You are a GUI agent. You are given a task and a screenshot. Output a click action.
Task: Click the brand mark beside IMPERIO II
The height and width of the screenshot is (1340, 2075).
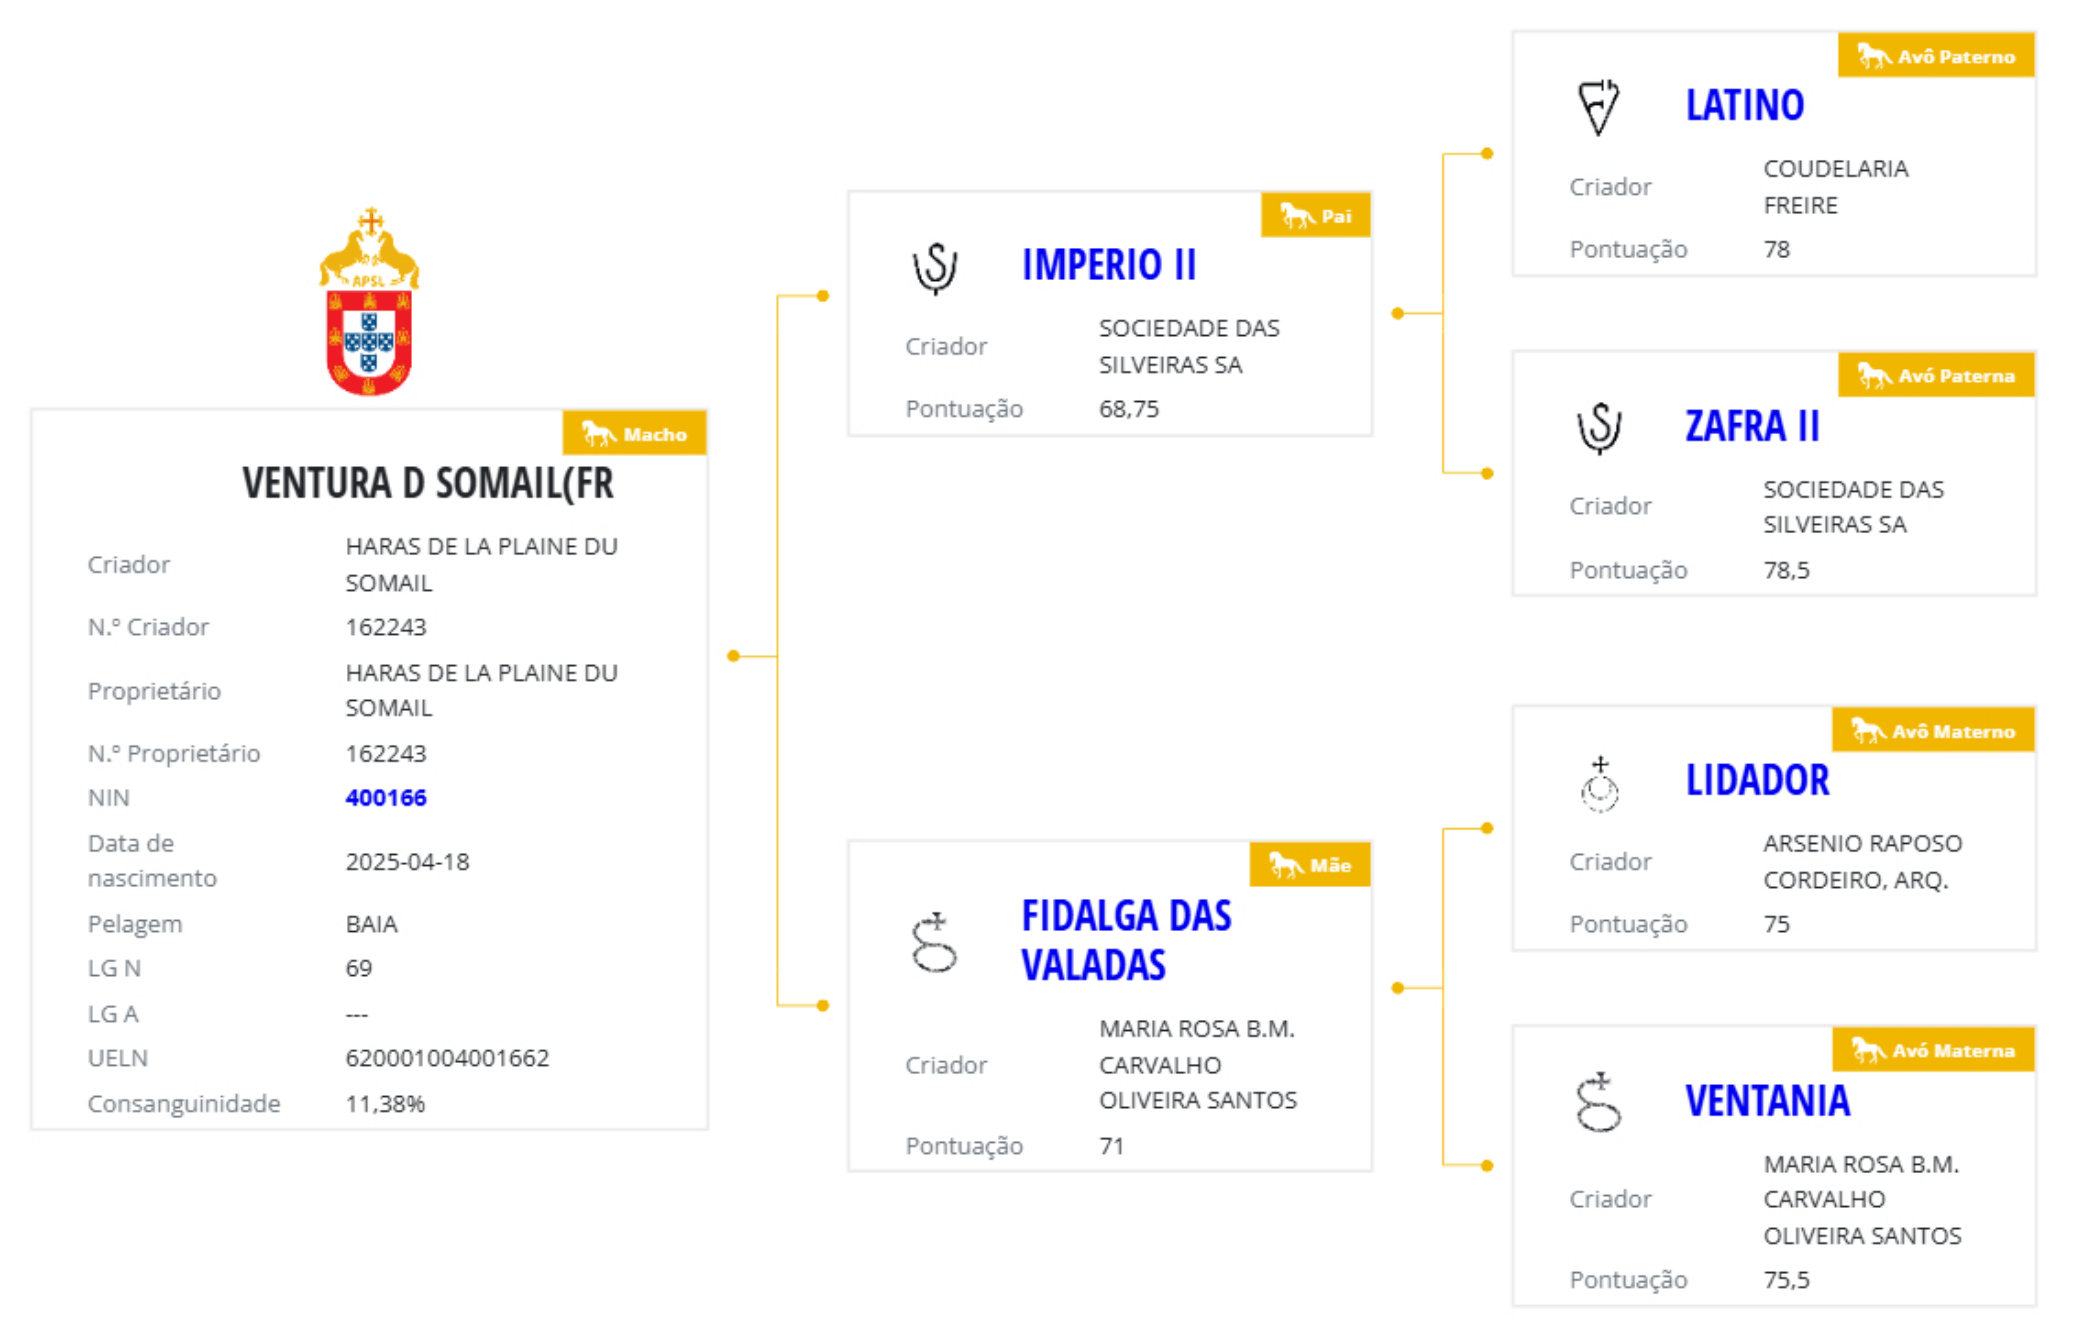935,267
